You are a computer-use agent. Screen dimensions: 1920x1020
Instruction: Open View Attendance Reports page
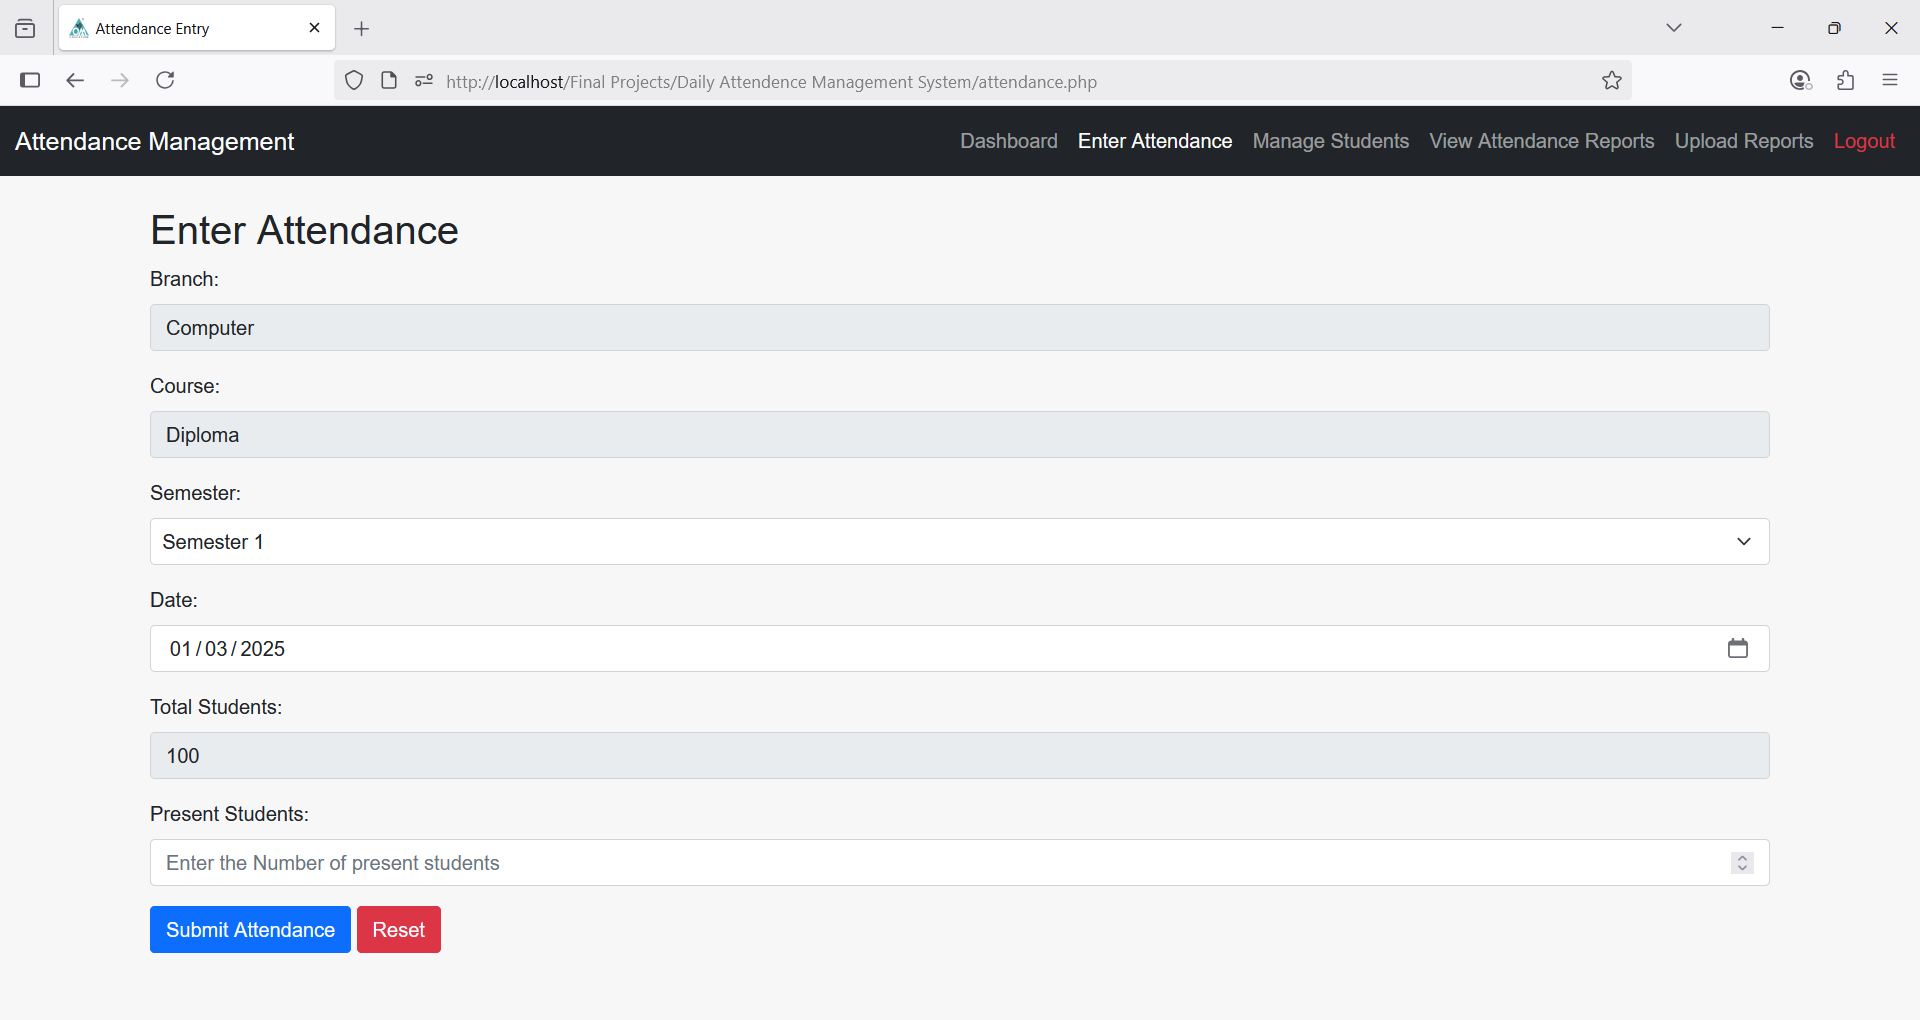coord(1541,141)
